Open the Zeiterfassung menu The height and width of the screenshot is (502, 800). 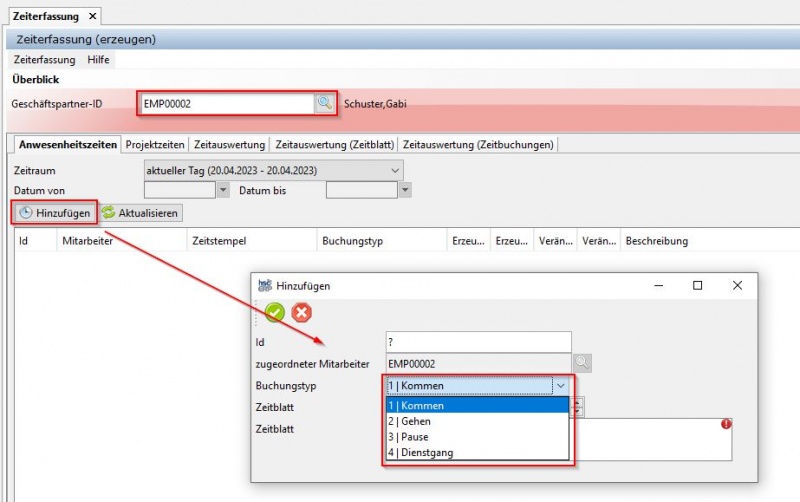(x=44, y=60)
